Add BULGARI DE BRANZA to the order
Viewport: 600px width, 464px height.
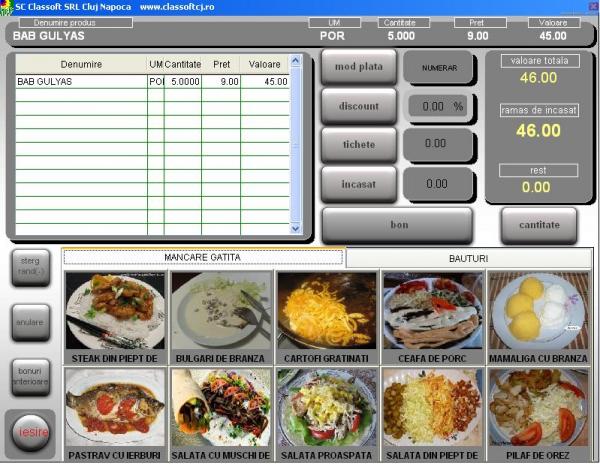click(221, 312)
